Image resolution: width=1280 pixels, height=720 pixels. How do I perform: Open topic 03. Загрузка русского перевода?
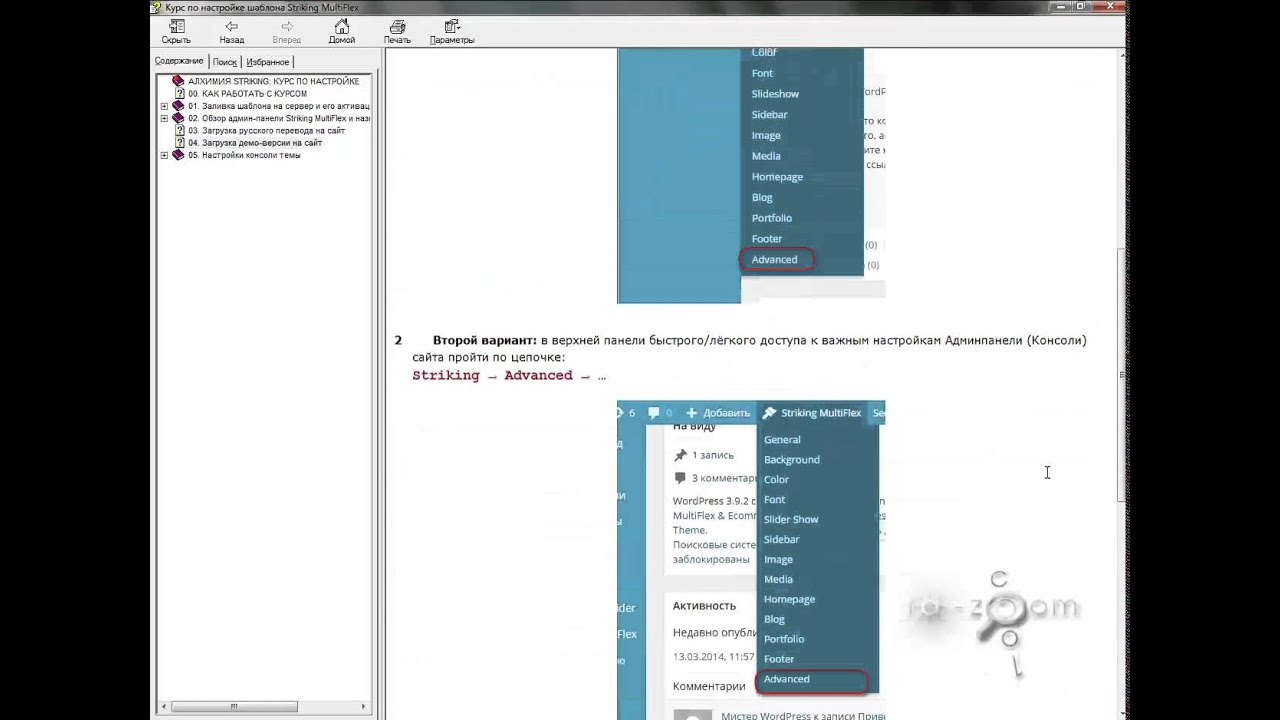(266, 130)
